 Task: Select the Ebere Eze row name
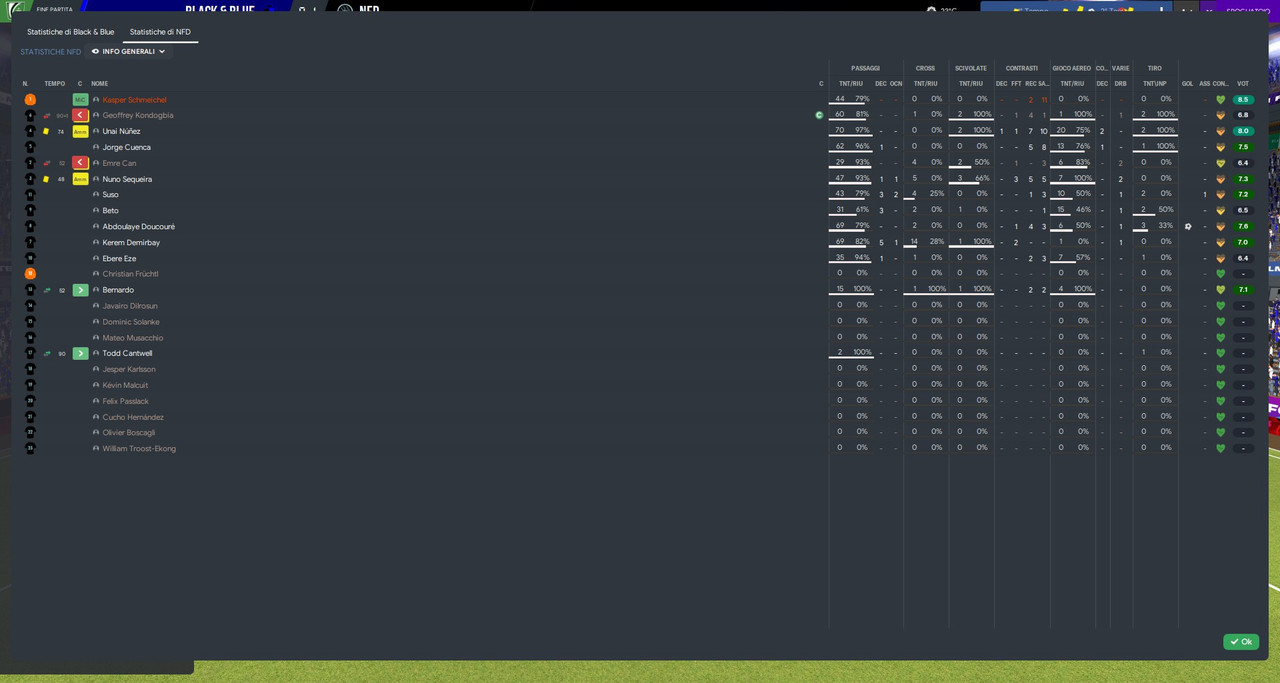pos(119,259)
